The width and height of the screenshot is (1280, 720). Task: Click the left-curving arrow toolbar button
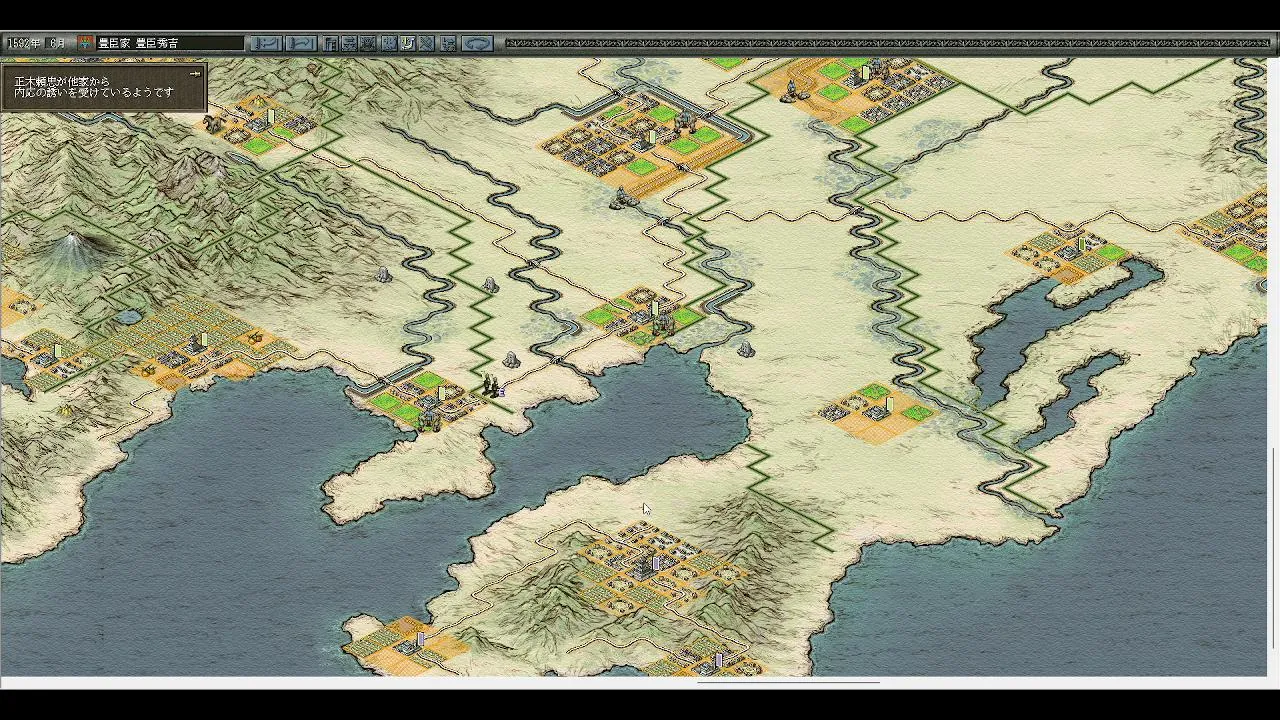click(x=266, y=43)
